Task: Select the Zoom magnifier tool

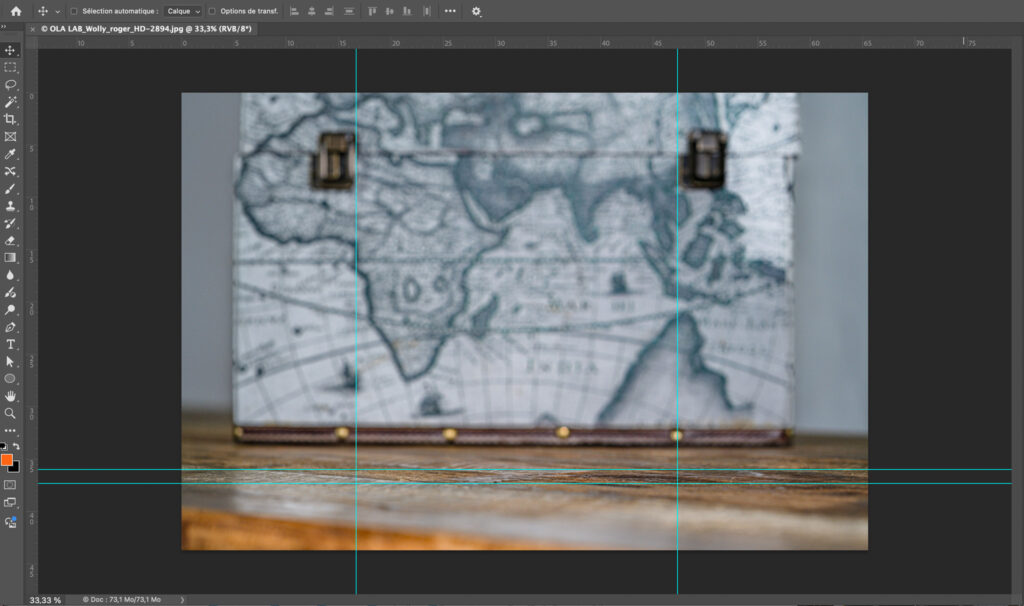Action: tap(10, 413)
